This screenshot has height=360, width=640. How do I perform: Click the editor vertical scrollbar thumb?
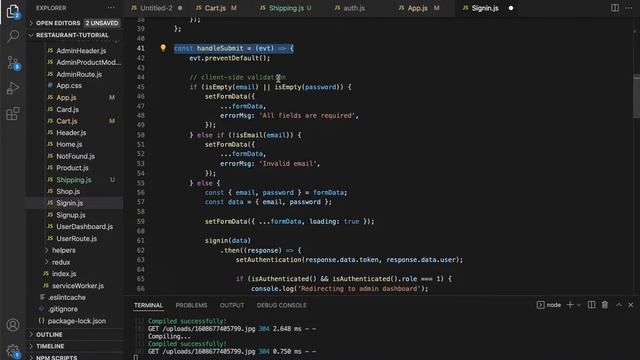pyautogui.click(x=636, y=96)
